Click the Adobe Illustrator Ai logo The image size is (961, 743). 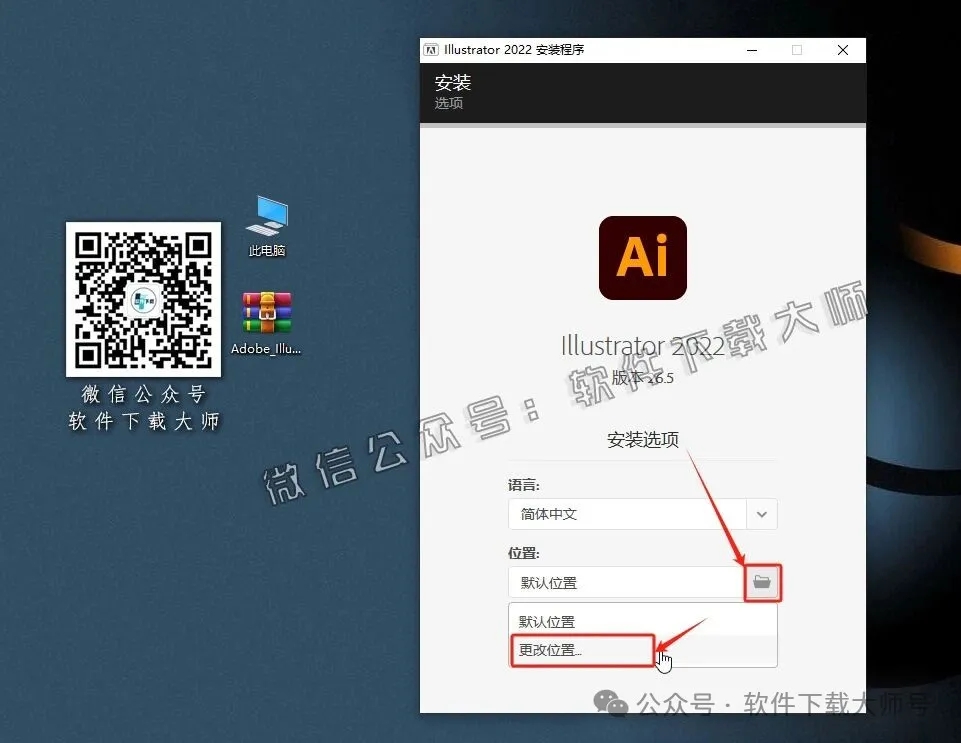tap(642, 258)
